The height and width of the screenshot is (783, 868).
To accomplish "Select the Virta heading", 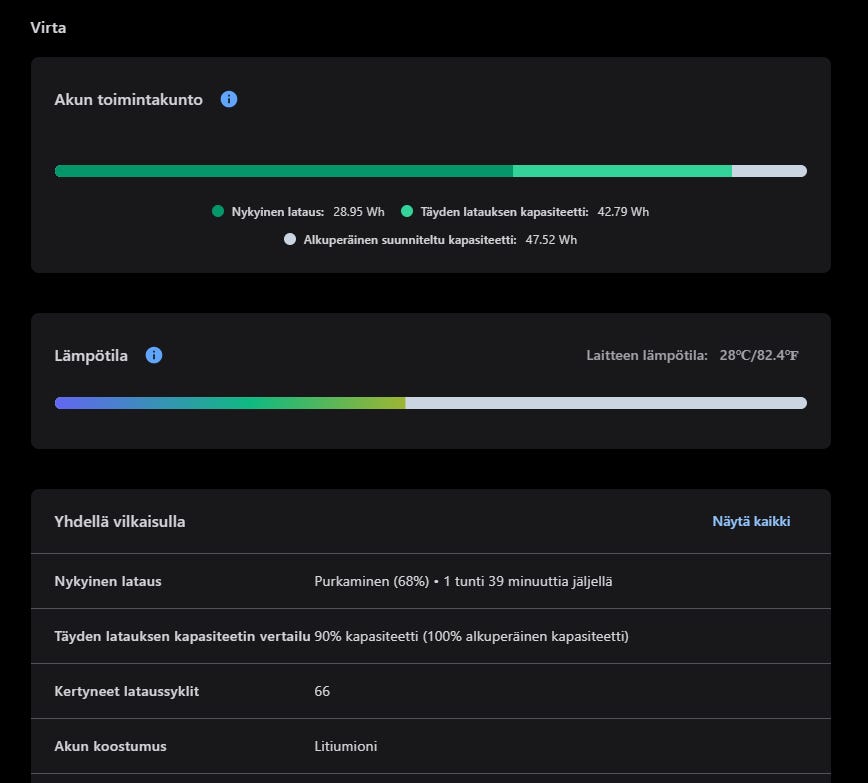I will 48,28.
